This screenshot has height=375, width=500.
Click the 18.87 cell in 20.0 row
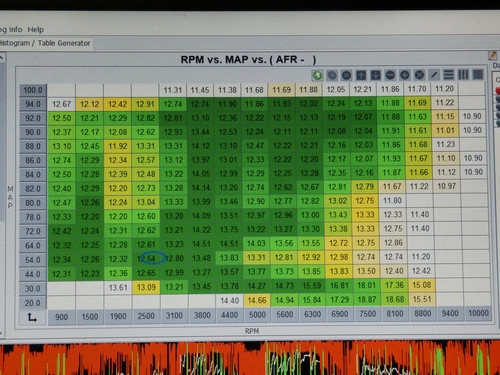click(367, 299)
